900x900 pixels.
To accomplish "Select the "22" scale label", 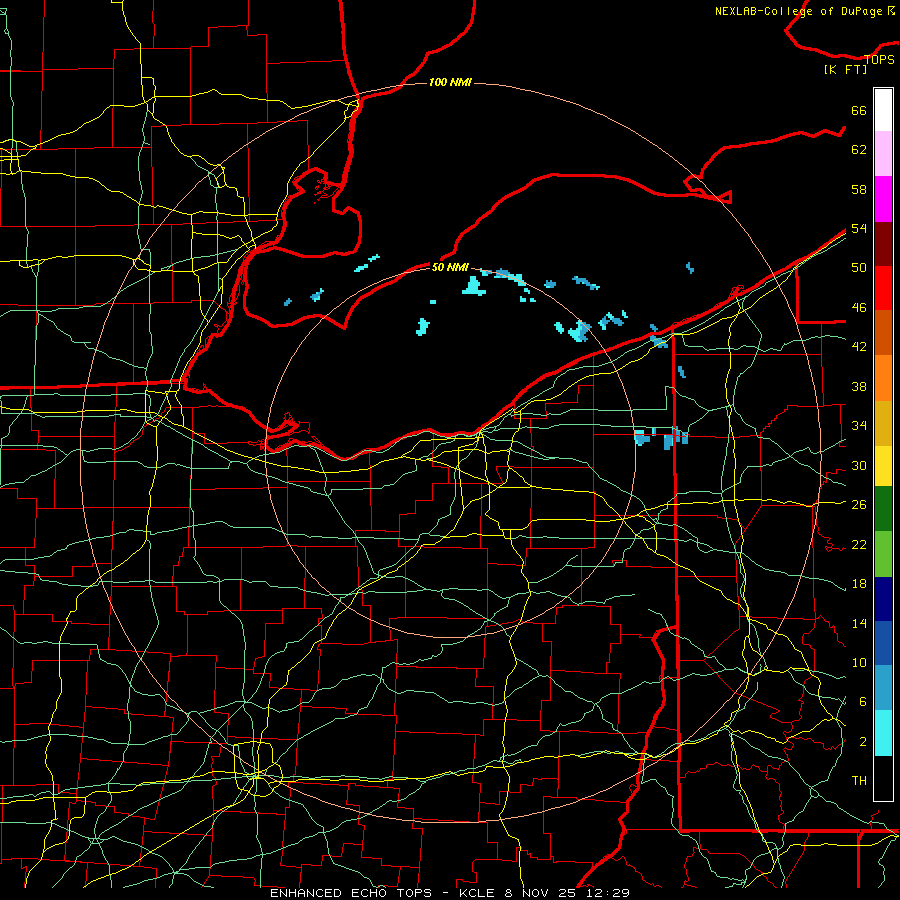I will tap(859, 545).
